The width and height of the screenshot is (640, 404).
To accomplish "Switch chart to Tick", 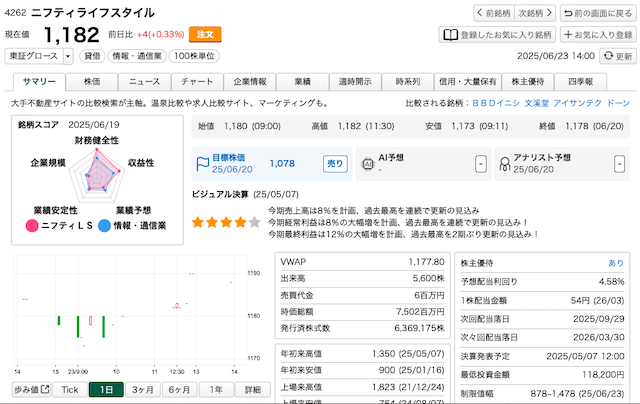I will click(69, 390).
